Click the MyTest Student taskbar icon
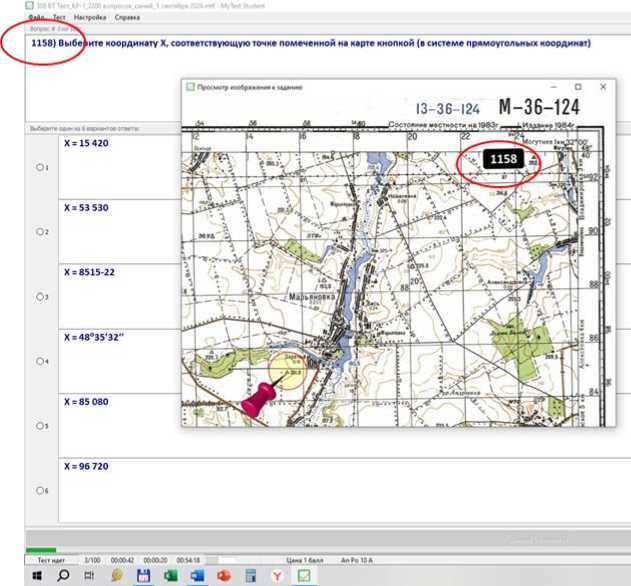Image resolution: width=631 pixels, height=586 pixels. (304, 576)
